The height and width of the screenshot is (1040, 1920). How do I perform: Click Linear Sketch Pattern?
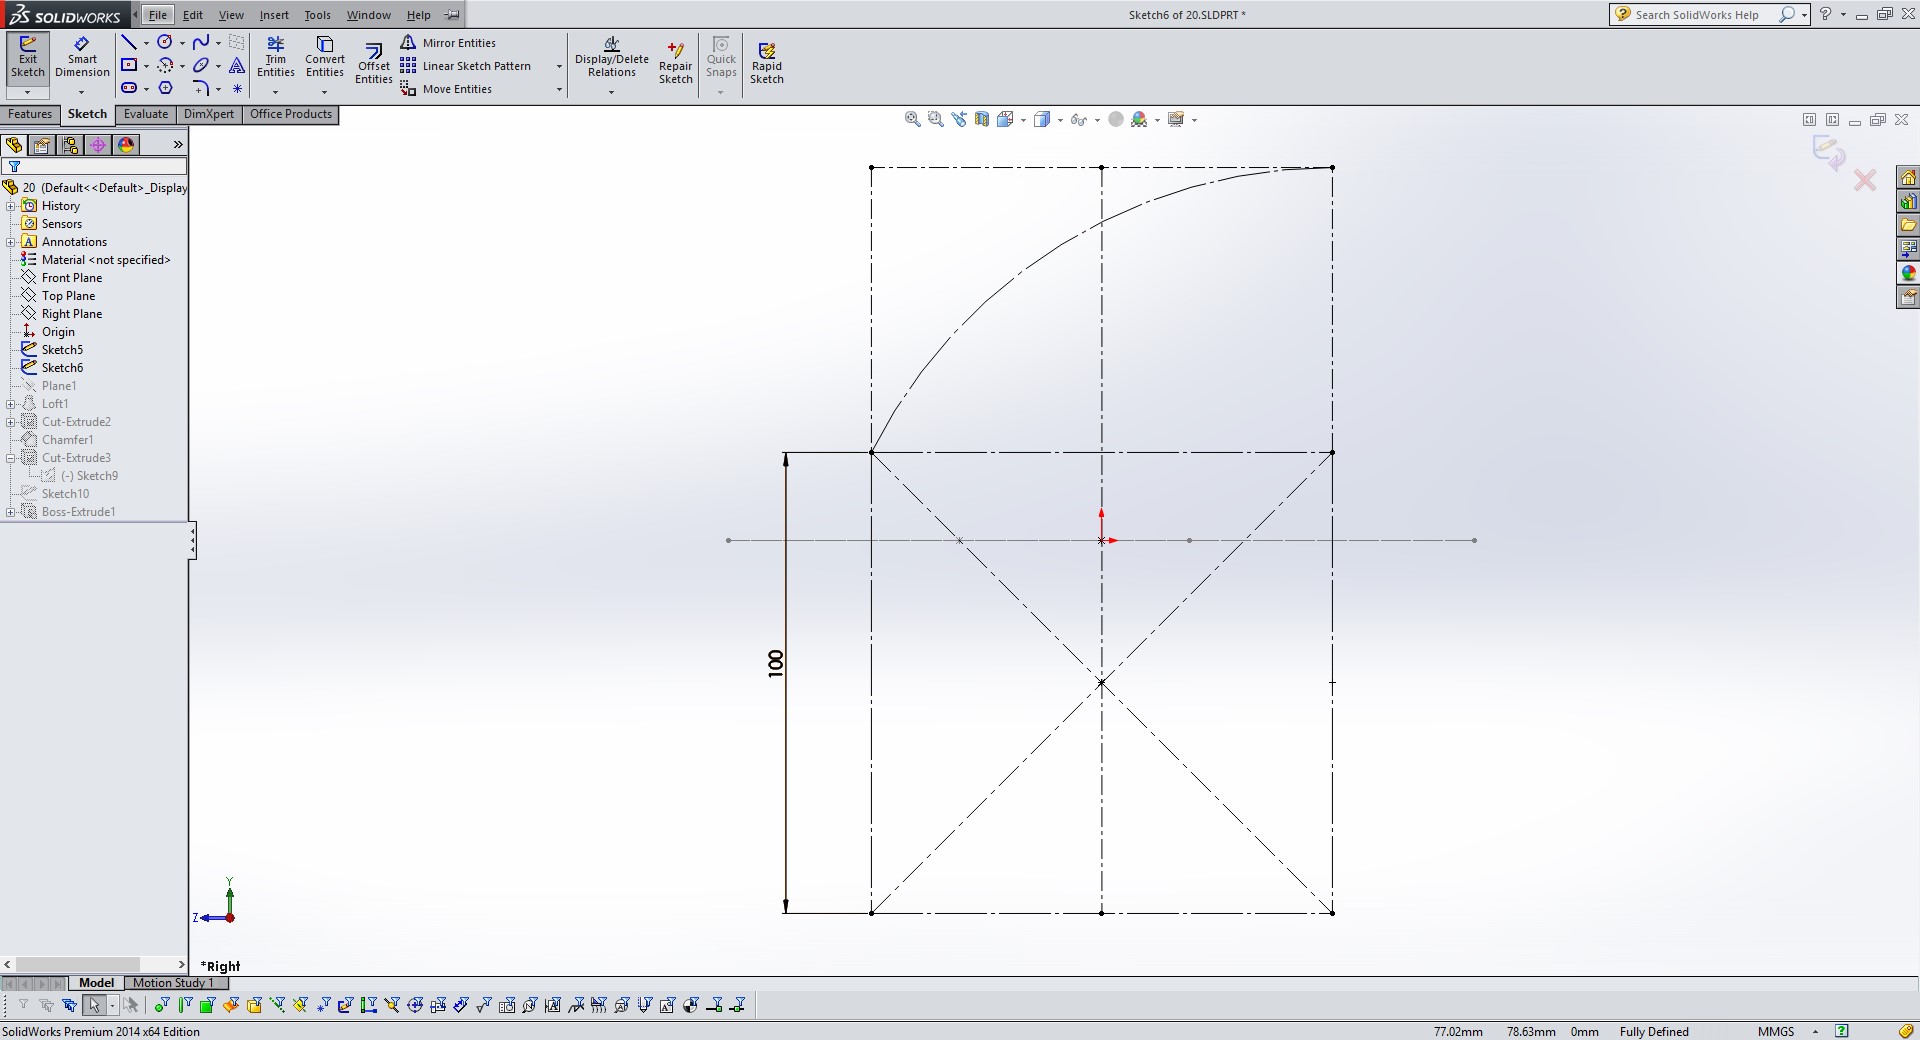(466, 66)
